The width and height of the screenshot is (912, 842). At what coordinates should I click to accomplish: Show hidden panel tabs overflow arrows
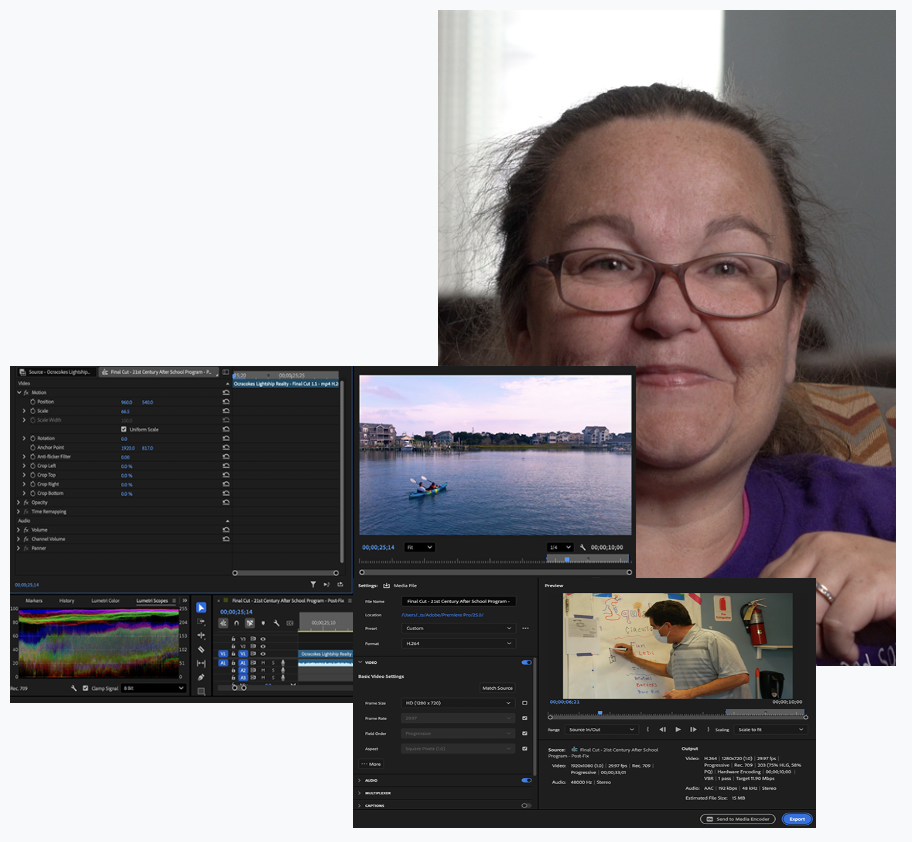click(x=185, y=601)
